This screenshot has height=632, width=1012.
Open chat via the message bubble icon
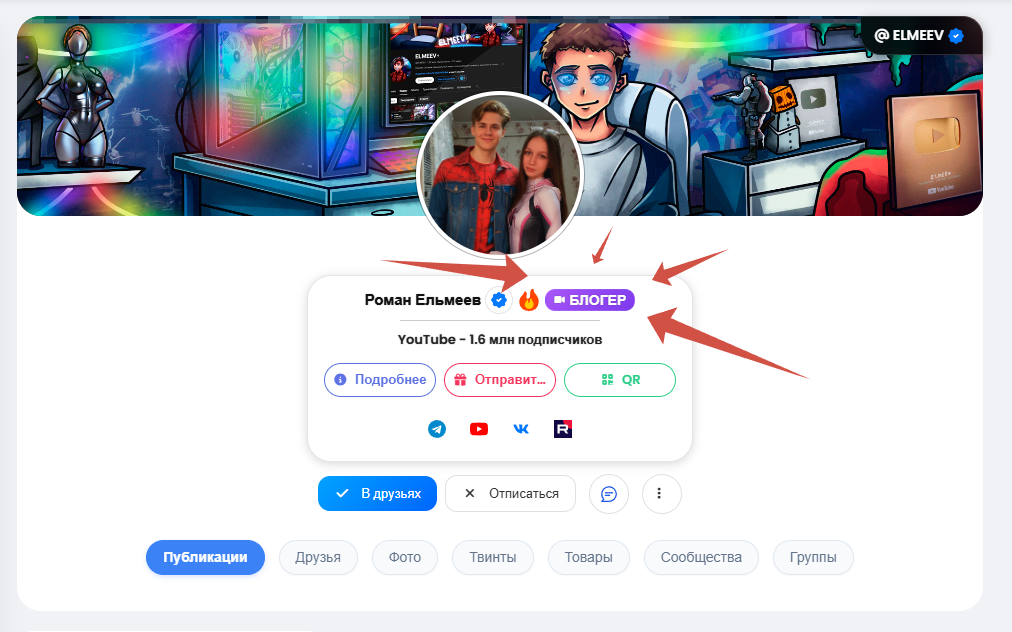click(608, 493)
